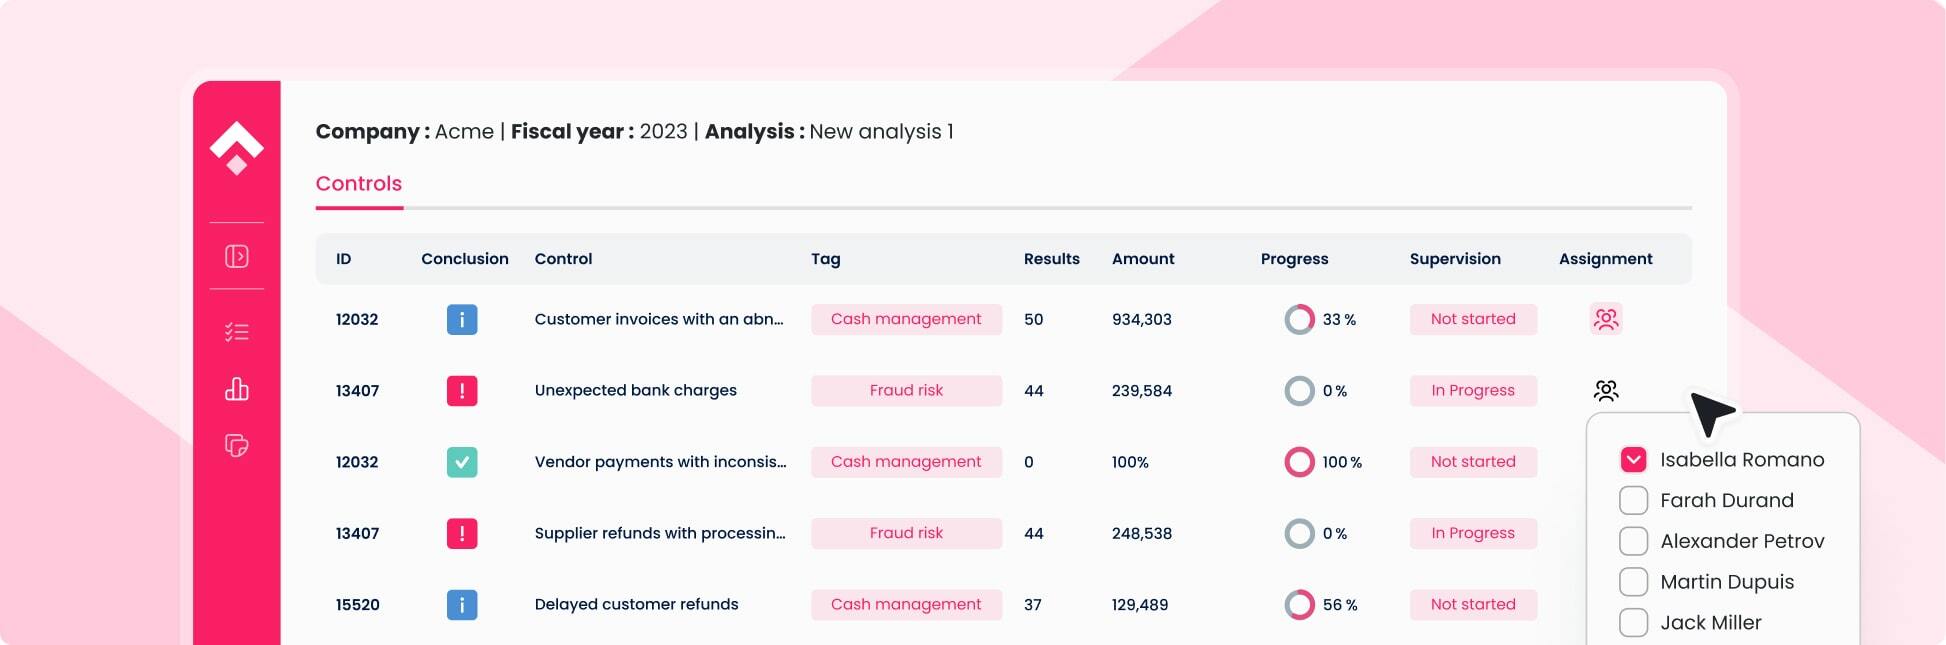Sort by the Amount column header
Image resolution: width=1946 pixels, height=645 pixels.
point(1142,259)
